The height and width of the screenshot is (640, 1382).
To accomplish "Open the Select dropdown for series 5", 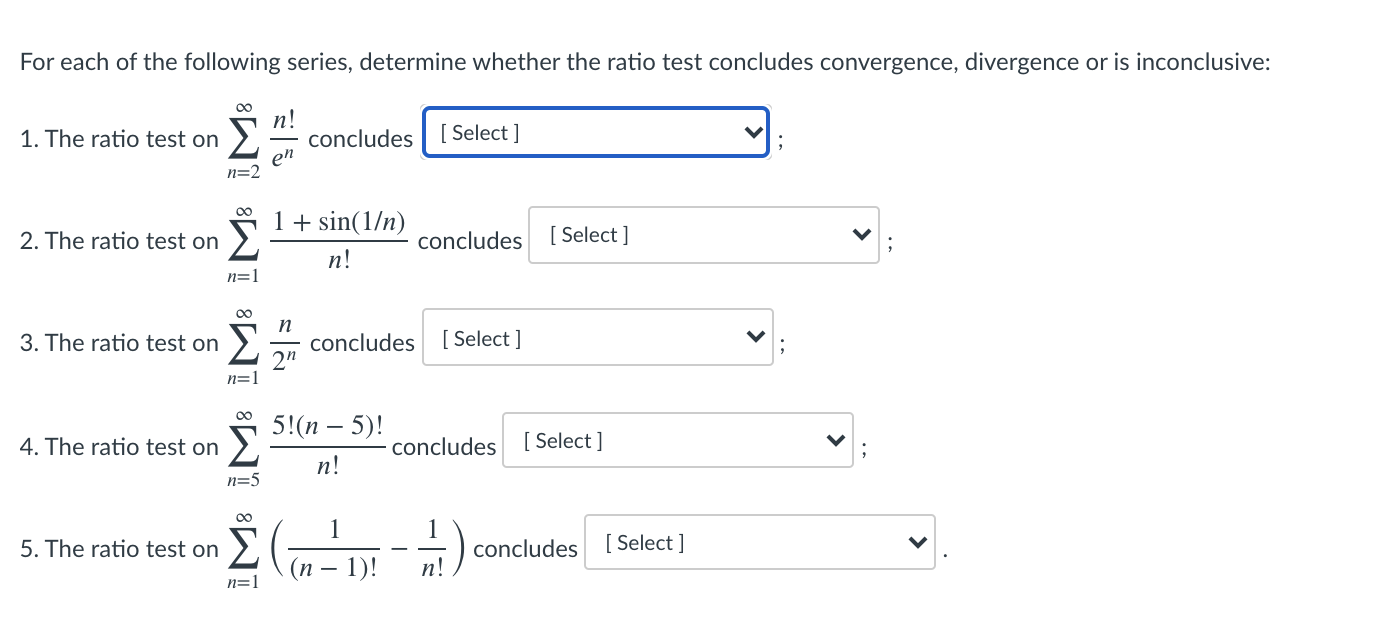I will (x=760, y=543).
